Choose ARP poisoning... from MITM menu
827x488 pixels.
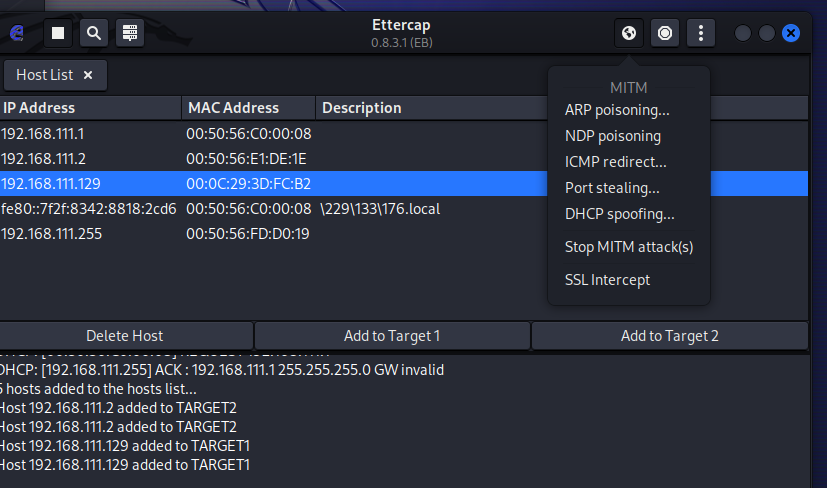tap(617, 110)
